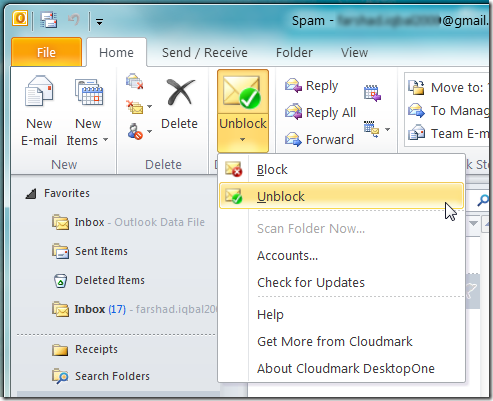Click the Undo quick access icon

73,20
